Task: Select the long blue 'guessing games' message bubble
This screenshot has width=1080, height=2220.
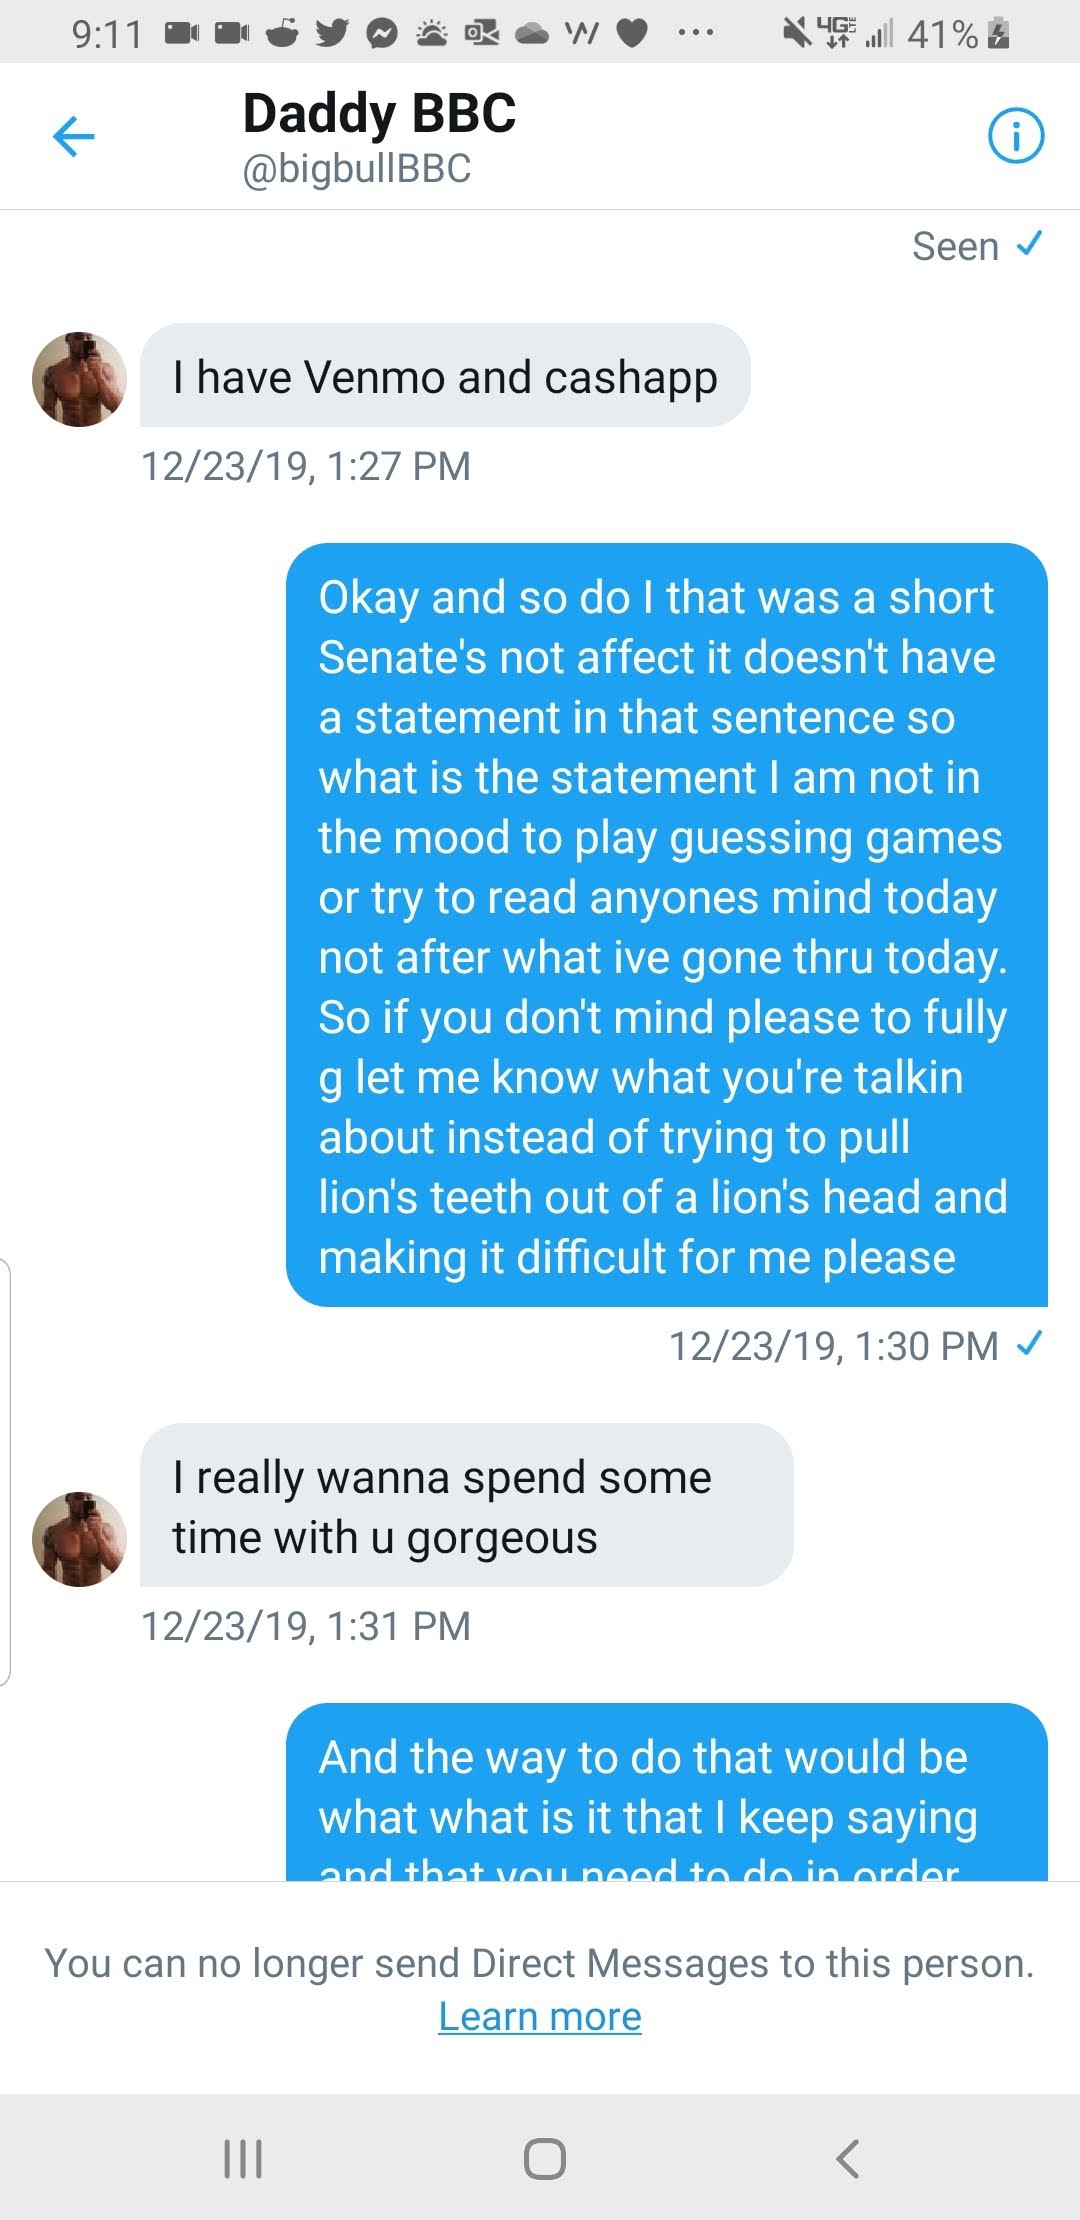Action: click(666, 925)
